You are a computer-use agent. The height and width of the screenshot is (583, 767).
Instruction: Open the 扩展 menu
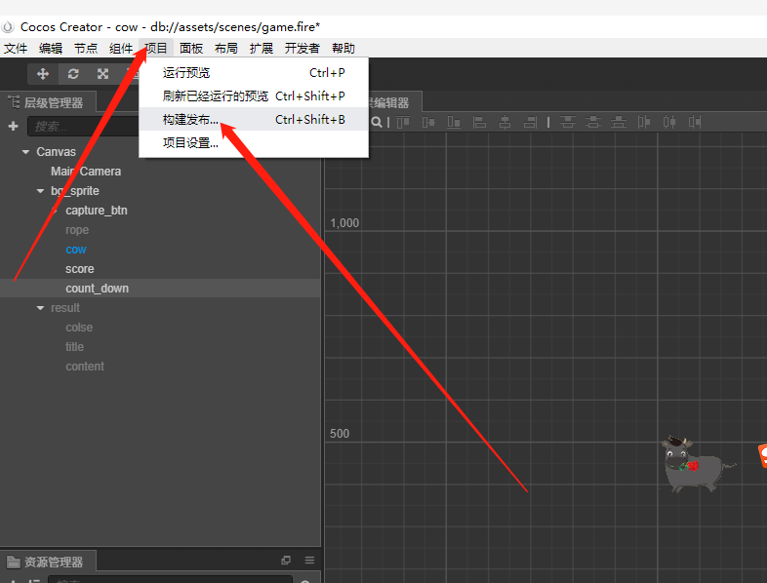click(x=261, y=48)
